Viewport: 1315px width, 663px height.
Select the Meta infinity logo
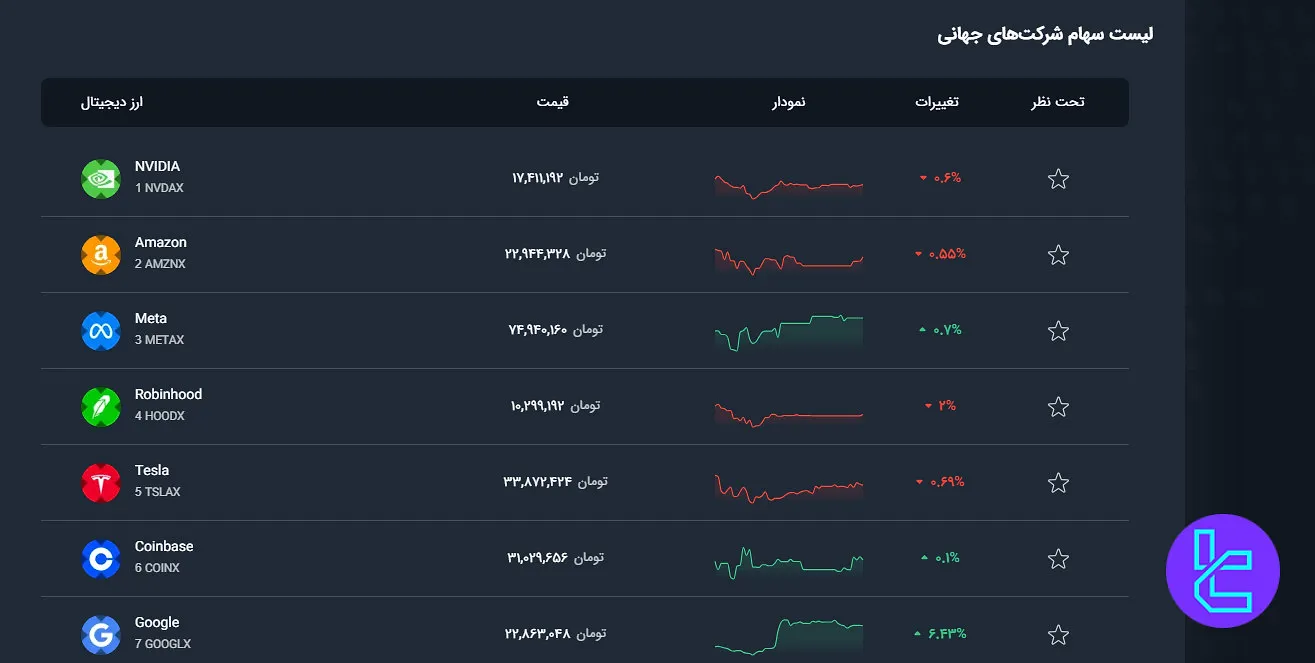pyautogui.click(x=100, y=330)
